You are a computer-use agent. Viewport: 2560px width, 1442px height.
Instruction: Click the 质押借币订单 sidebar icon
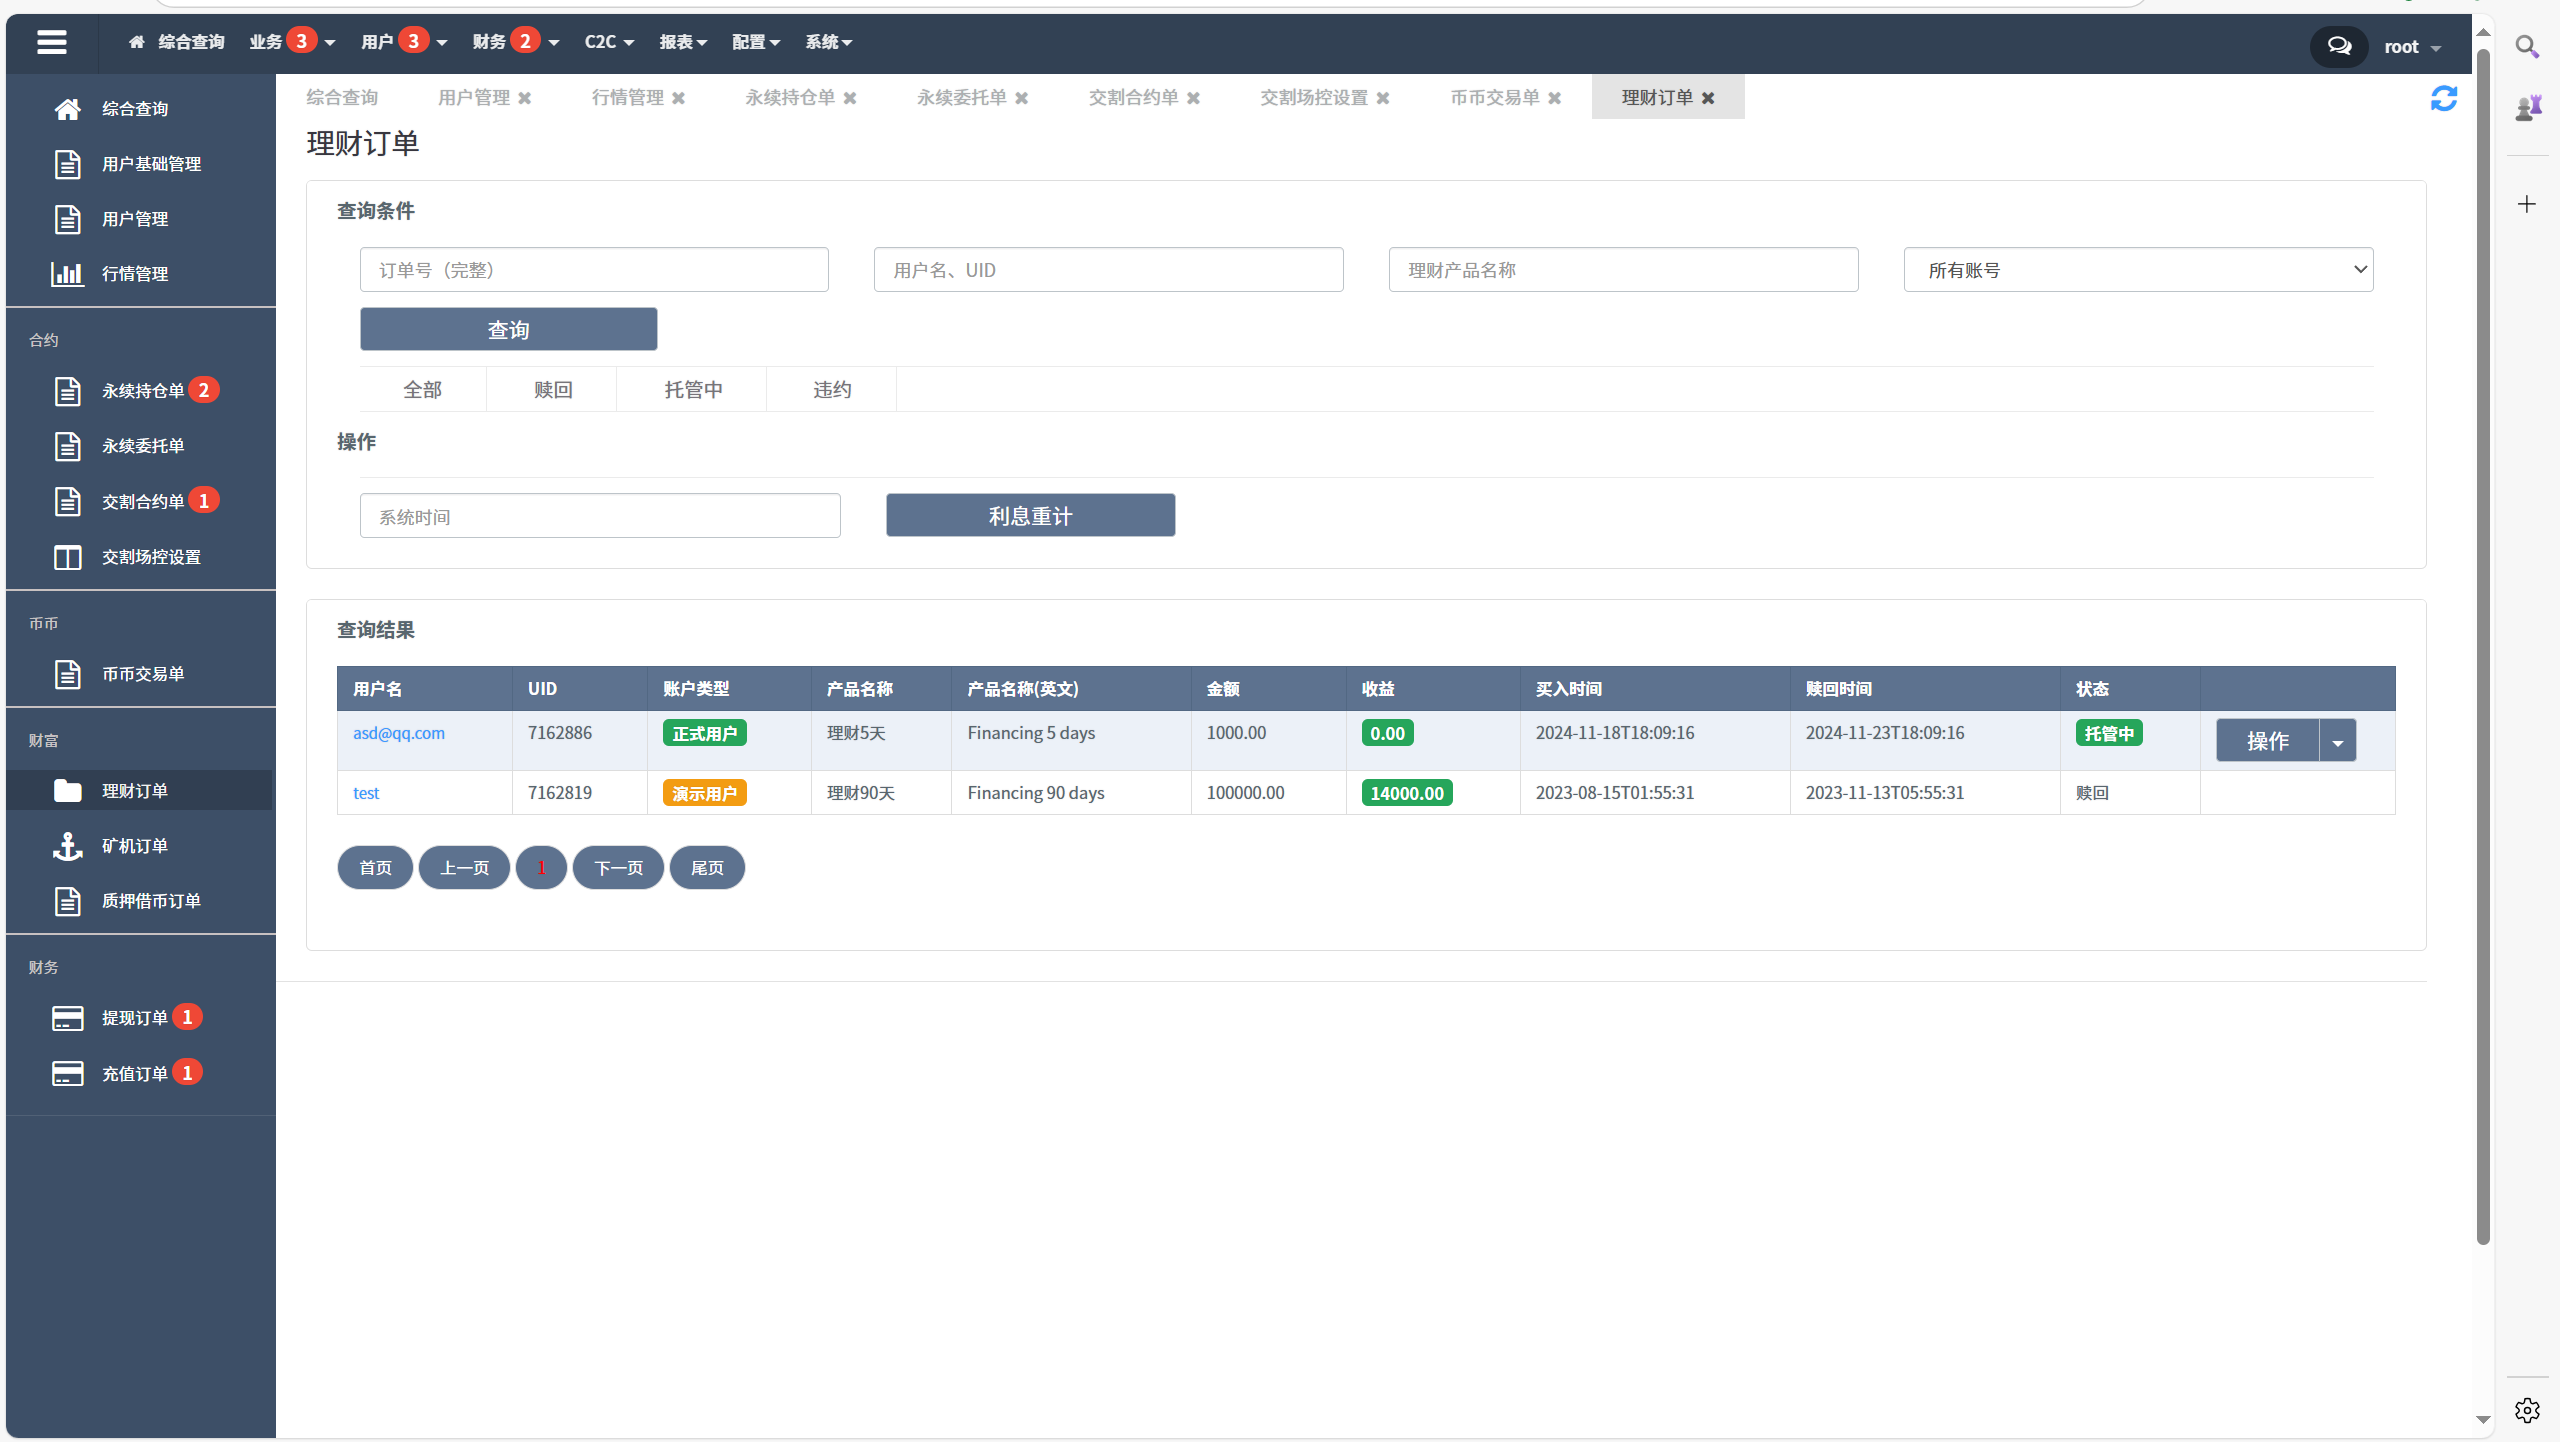pos(67,900)
